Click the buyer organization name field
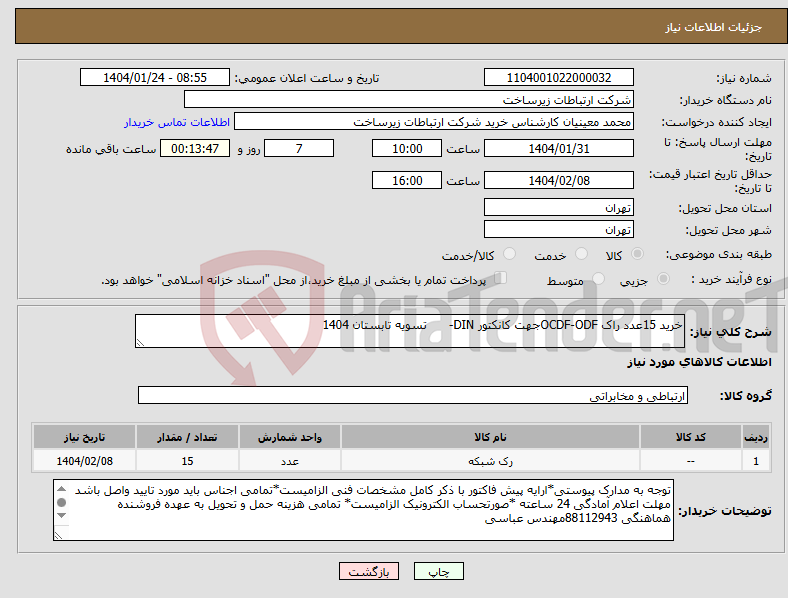 (x=409, y=99)
